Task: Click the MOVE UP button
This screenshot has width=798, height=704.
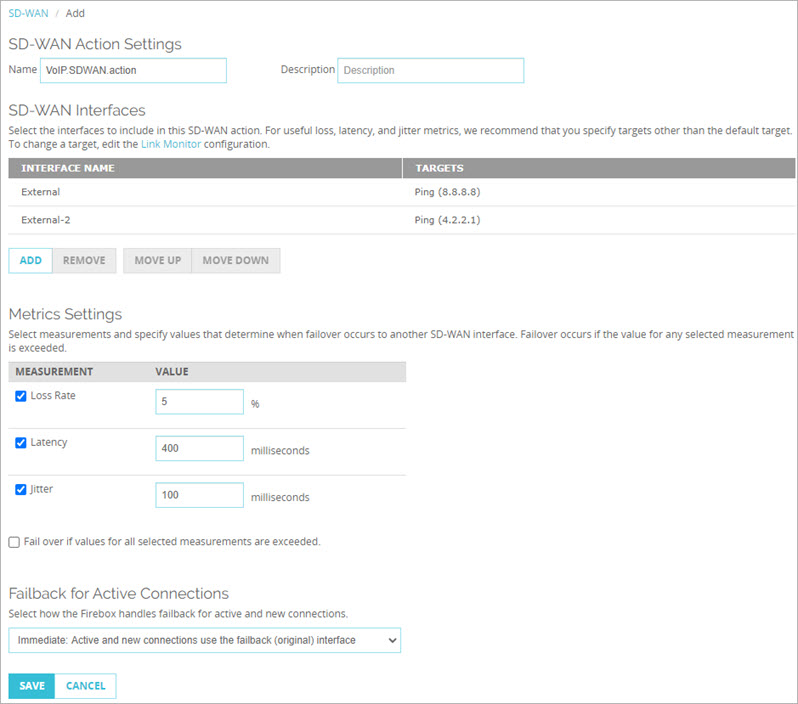Action: click(157, 261)
